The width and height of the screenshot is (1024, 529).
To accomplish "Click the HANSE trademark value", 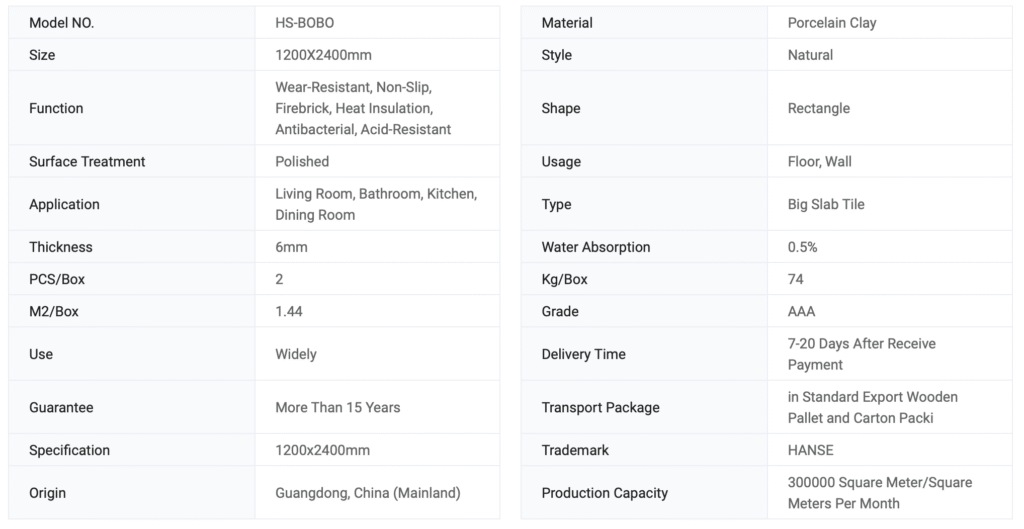I will coord(810,450).
